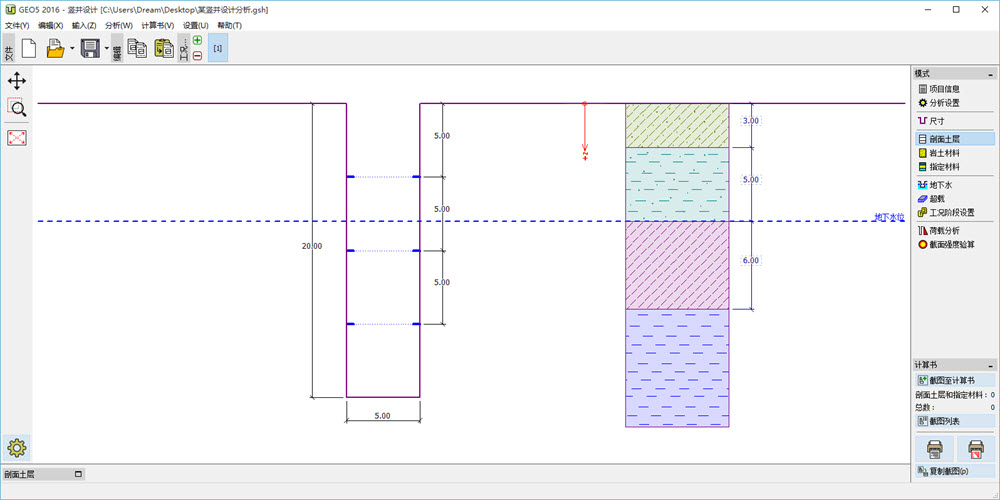Click 复制截图(p) button

coord(955,471)
